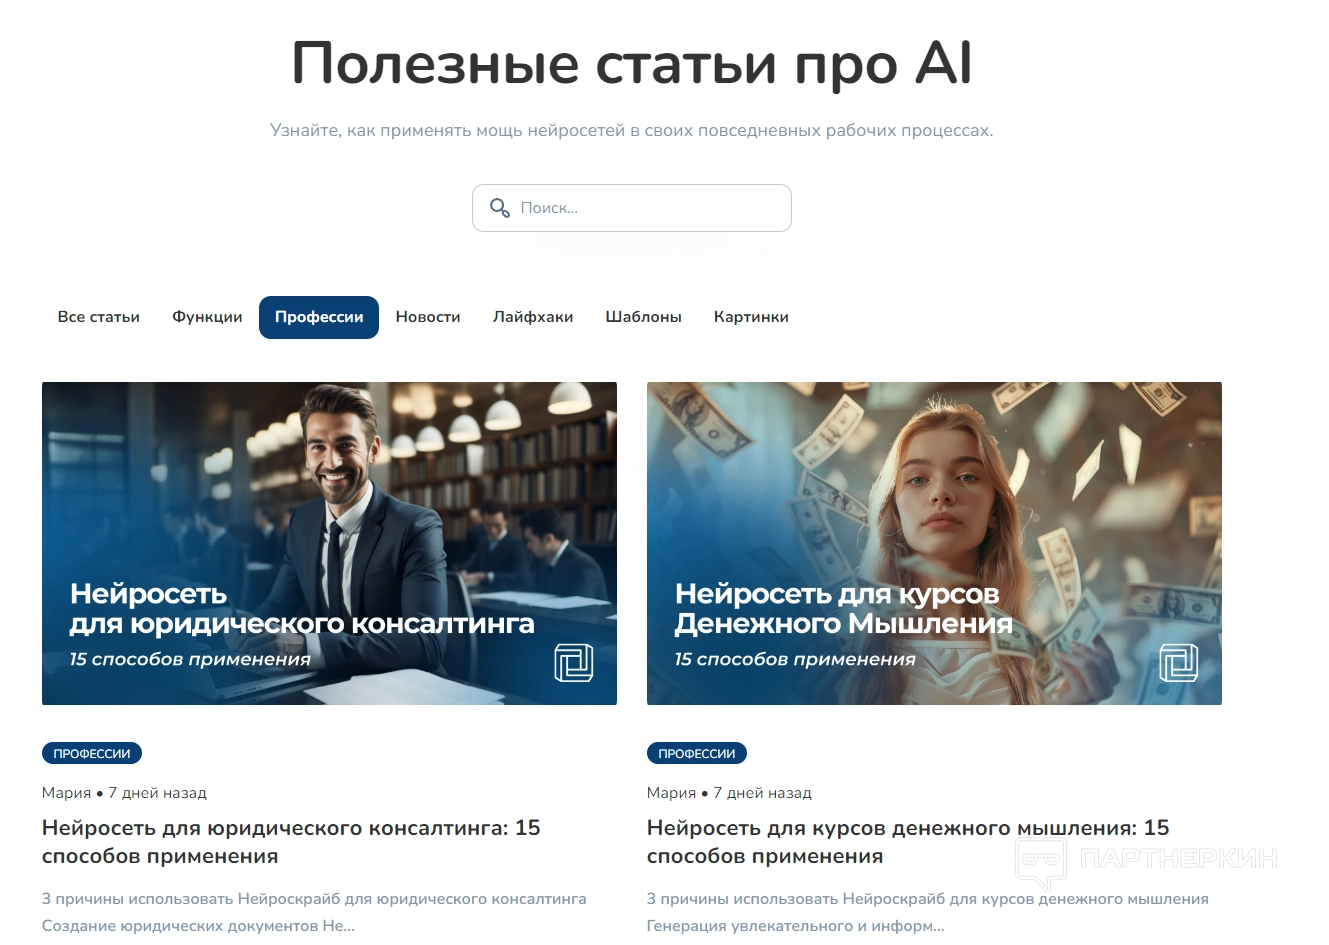Open money mindset courses thumbnail image
Viewport: 1329px width, 945px height.
pyautogui.click(x=934, y=543)
